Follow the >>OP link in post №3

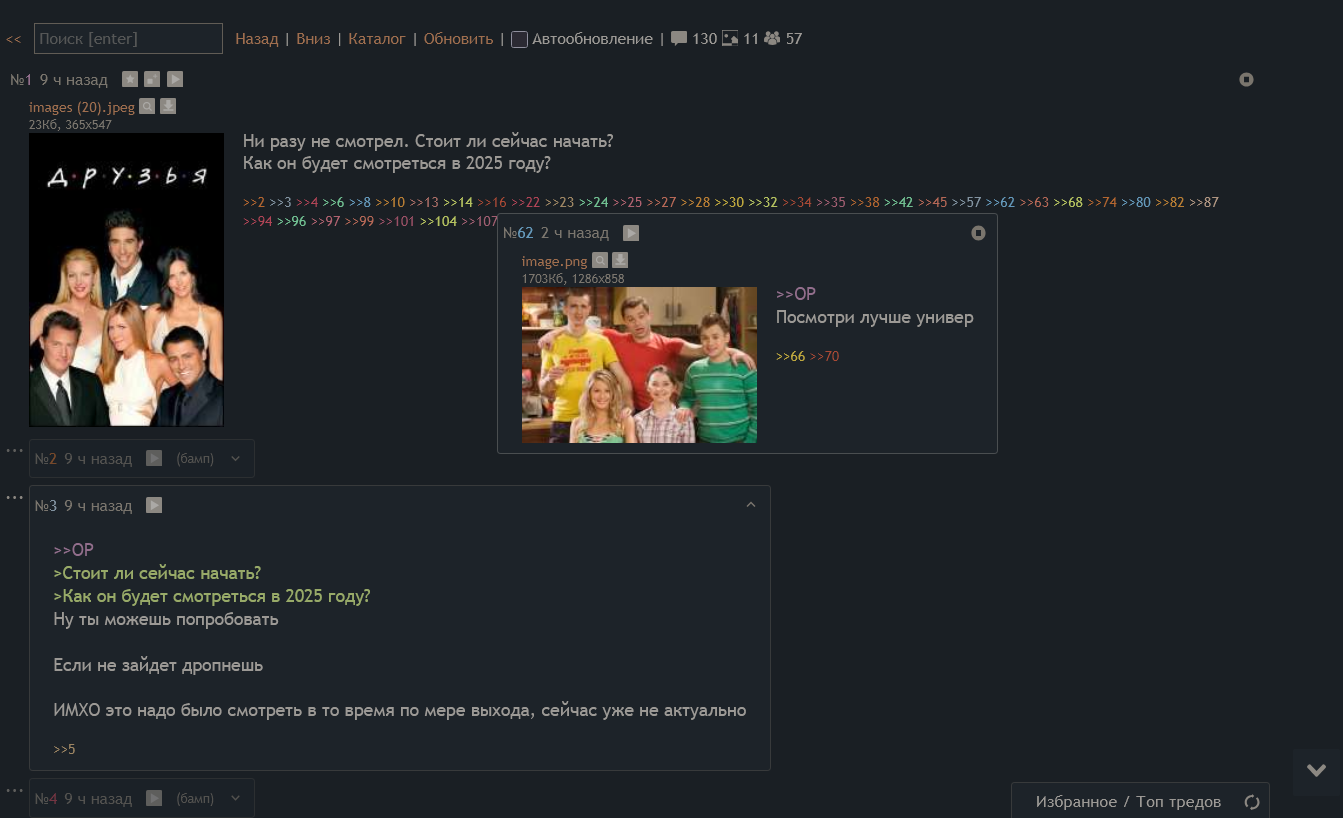pos(73,550)
